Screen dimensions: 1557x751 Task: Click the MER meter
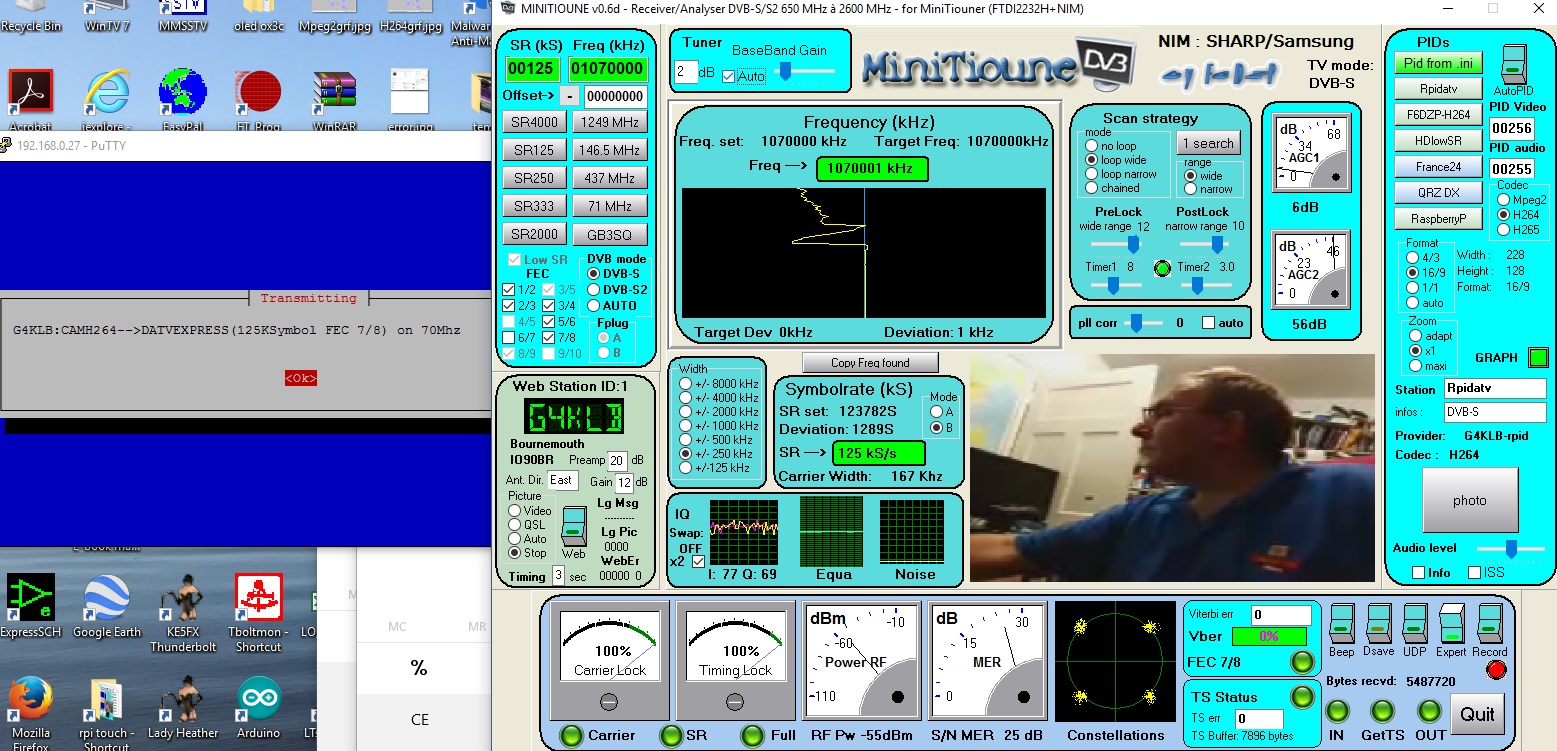(x=987, y=660)
